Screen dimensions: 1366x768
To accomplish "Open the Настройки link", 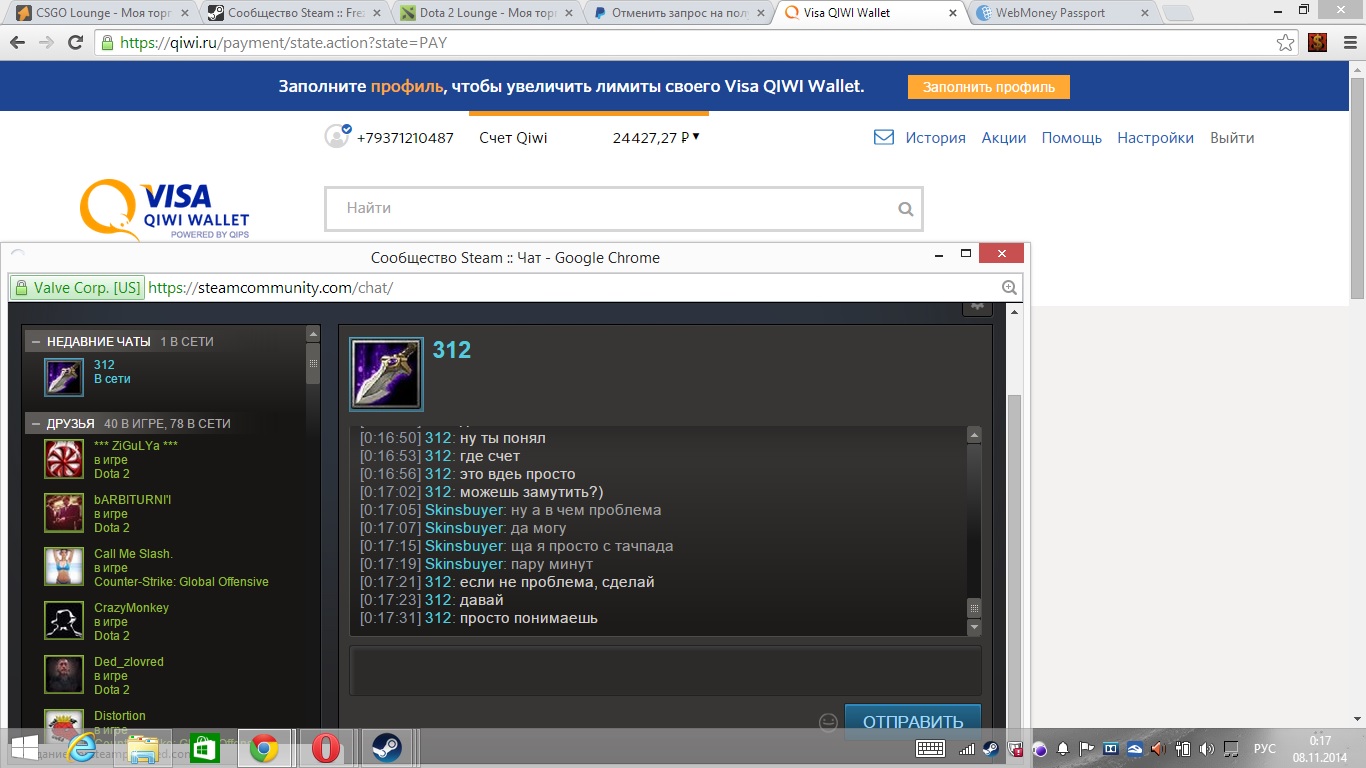I will coord(1156,138).
